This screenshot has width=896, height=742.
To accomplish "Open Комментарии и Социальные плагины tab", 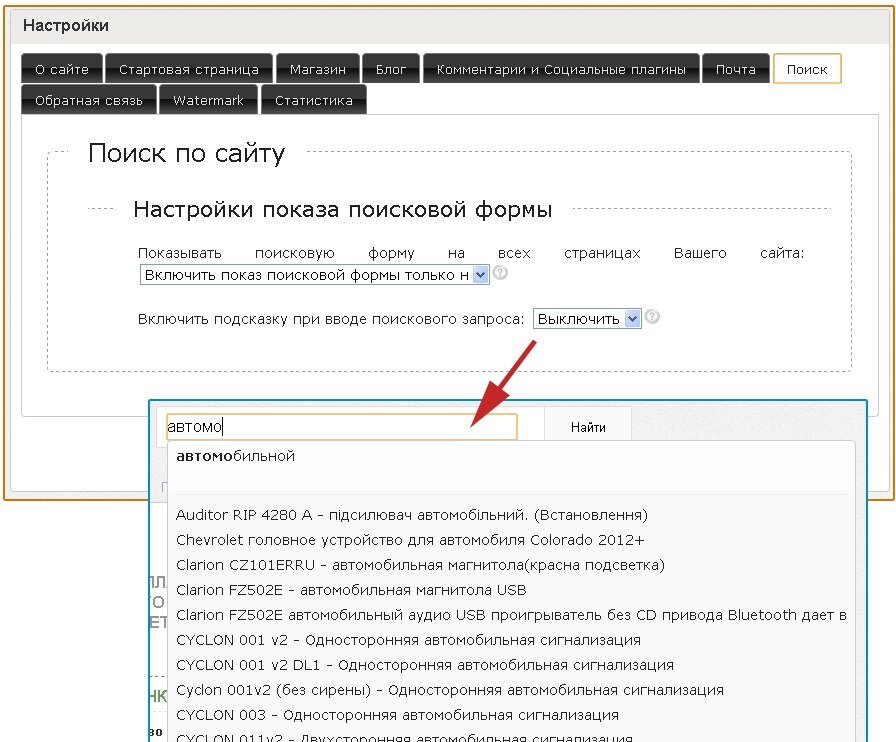I will pos(561,69).
